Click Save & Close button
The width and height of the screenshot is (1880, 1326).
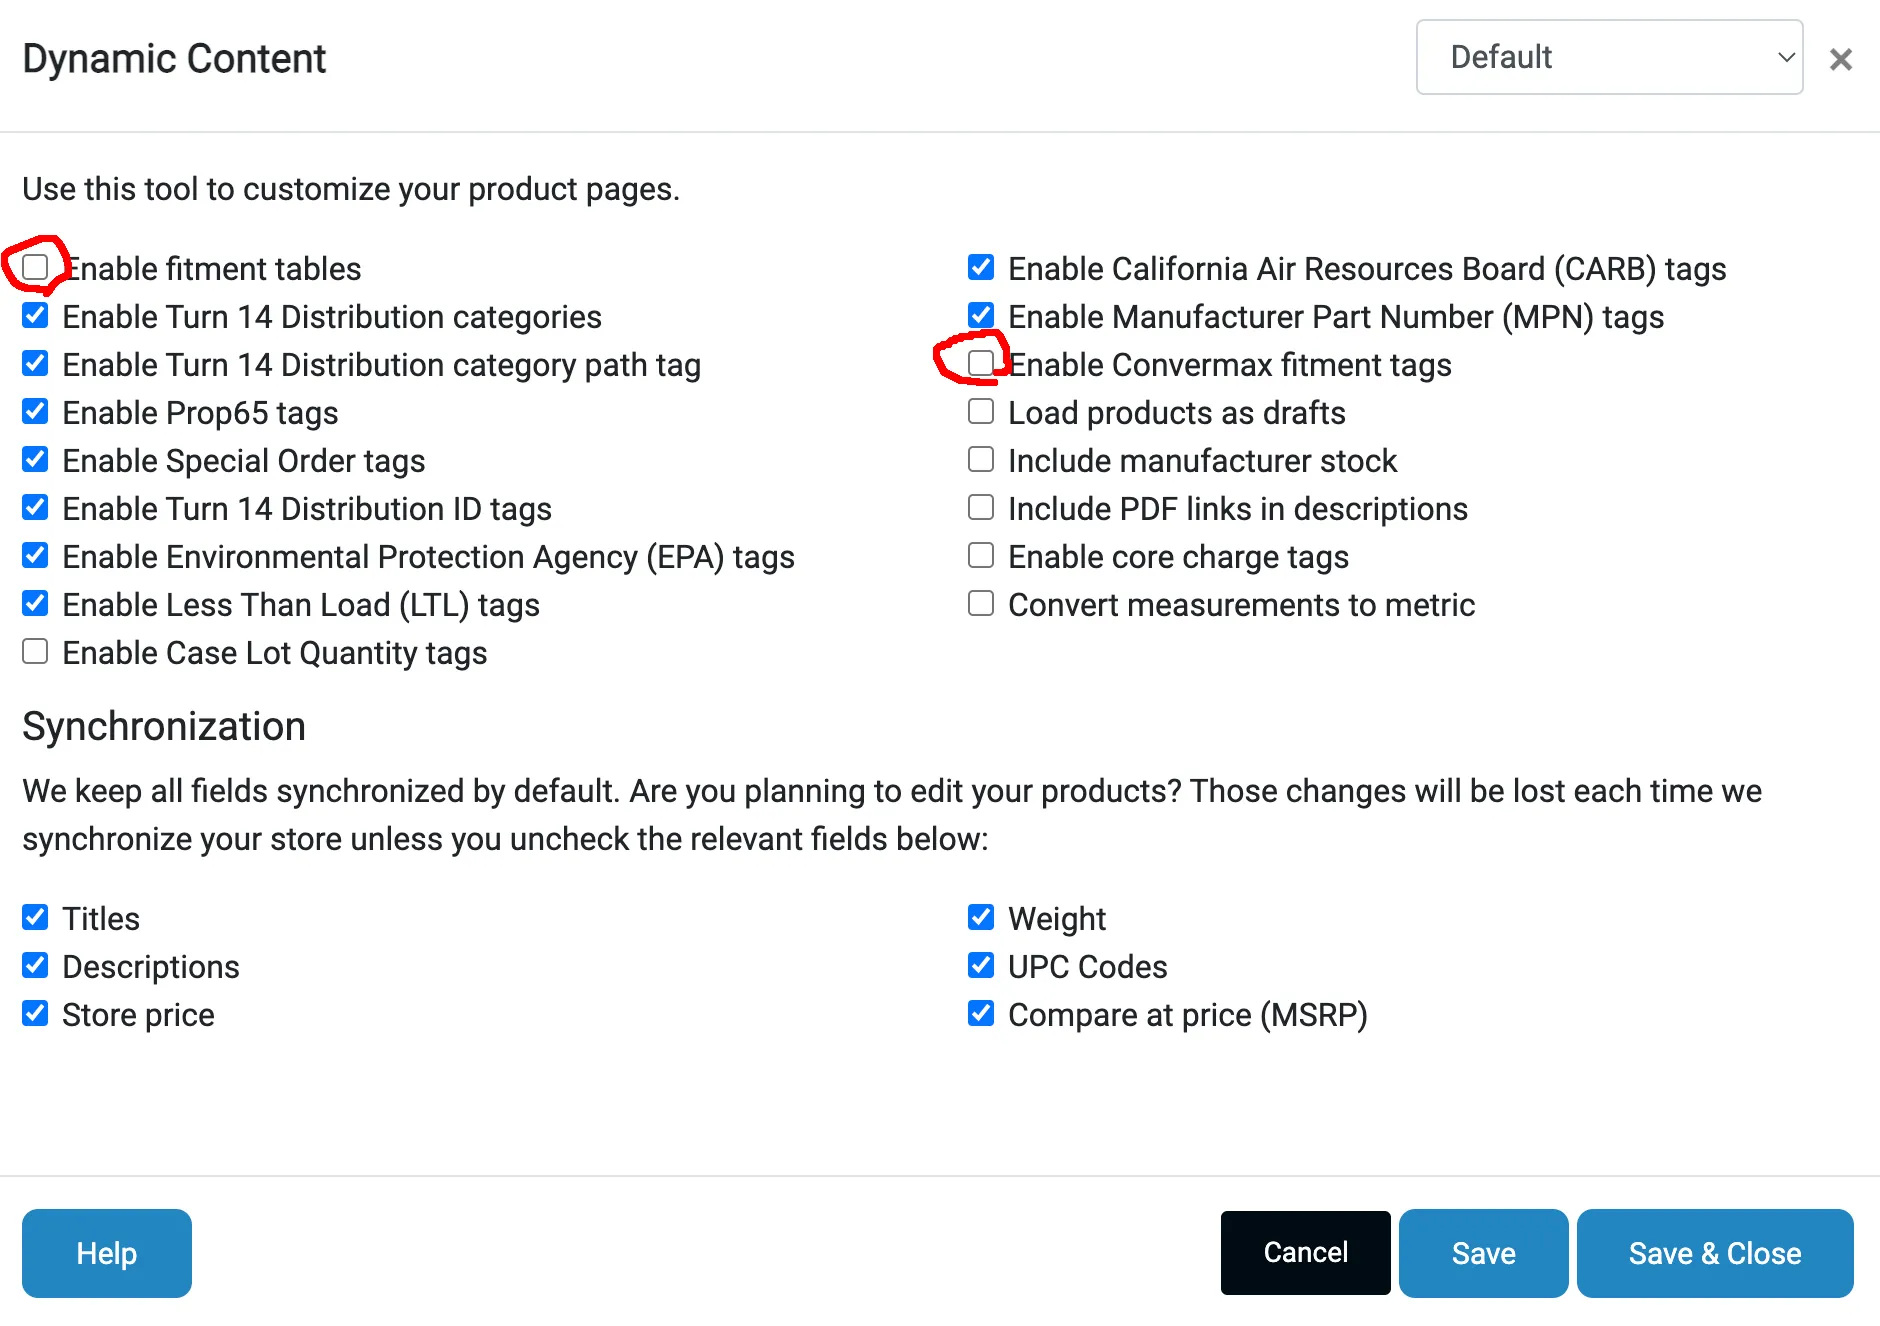click(x=1714, y=1253)
